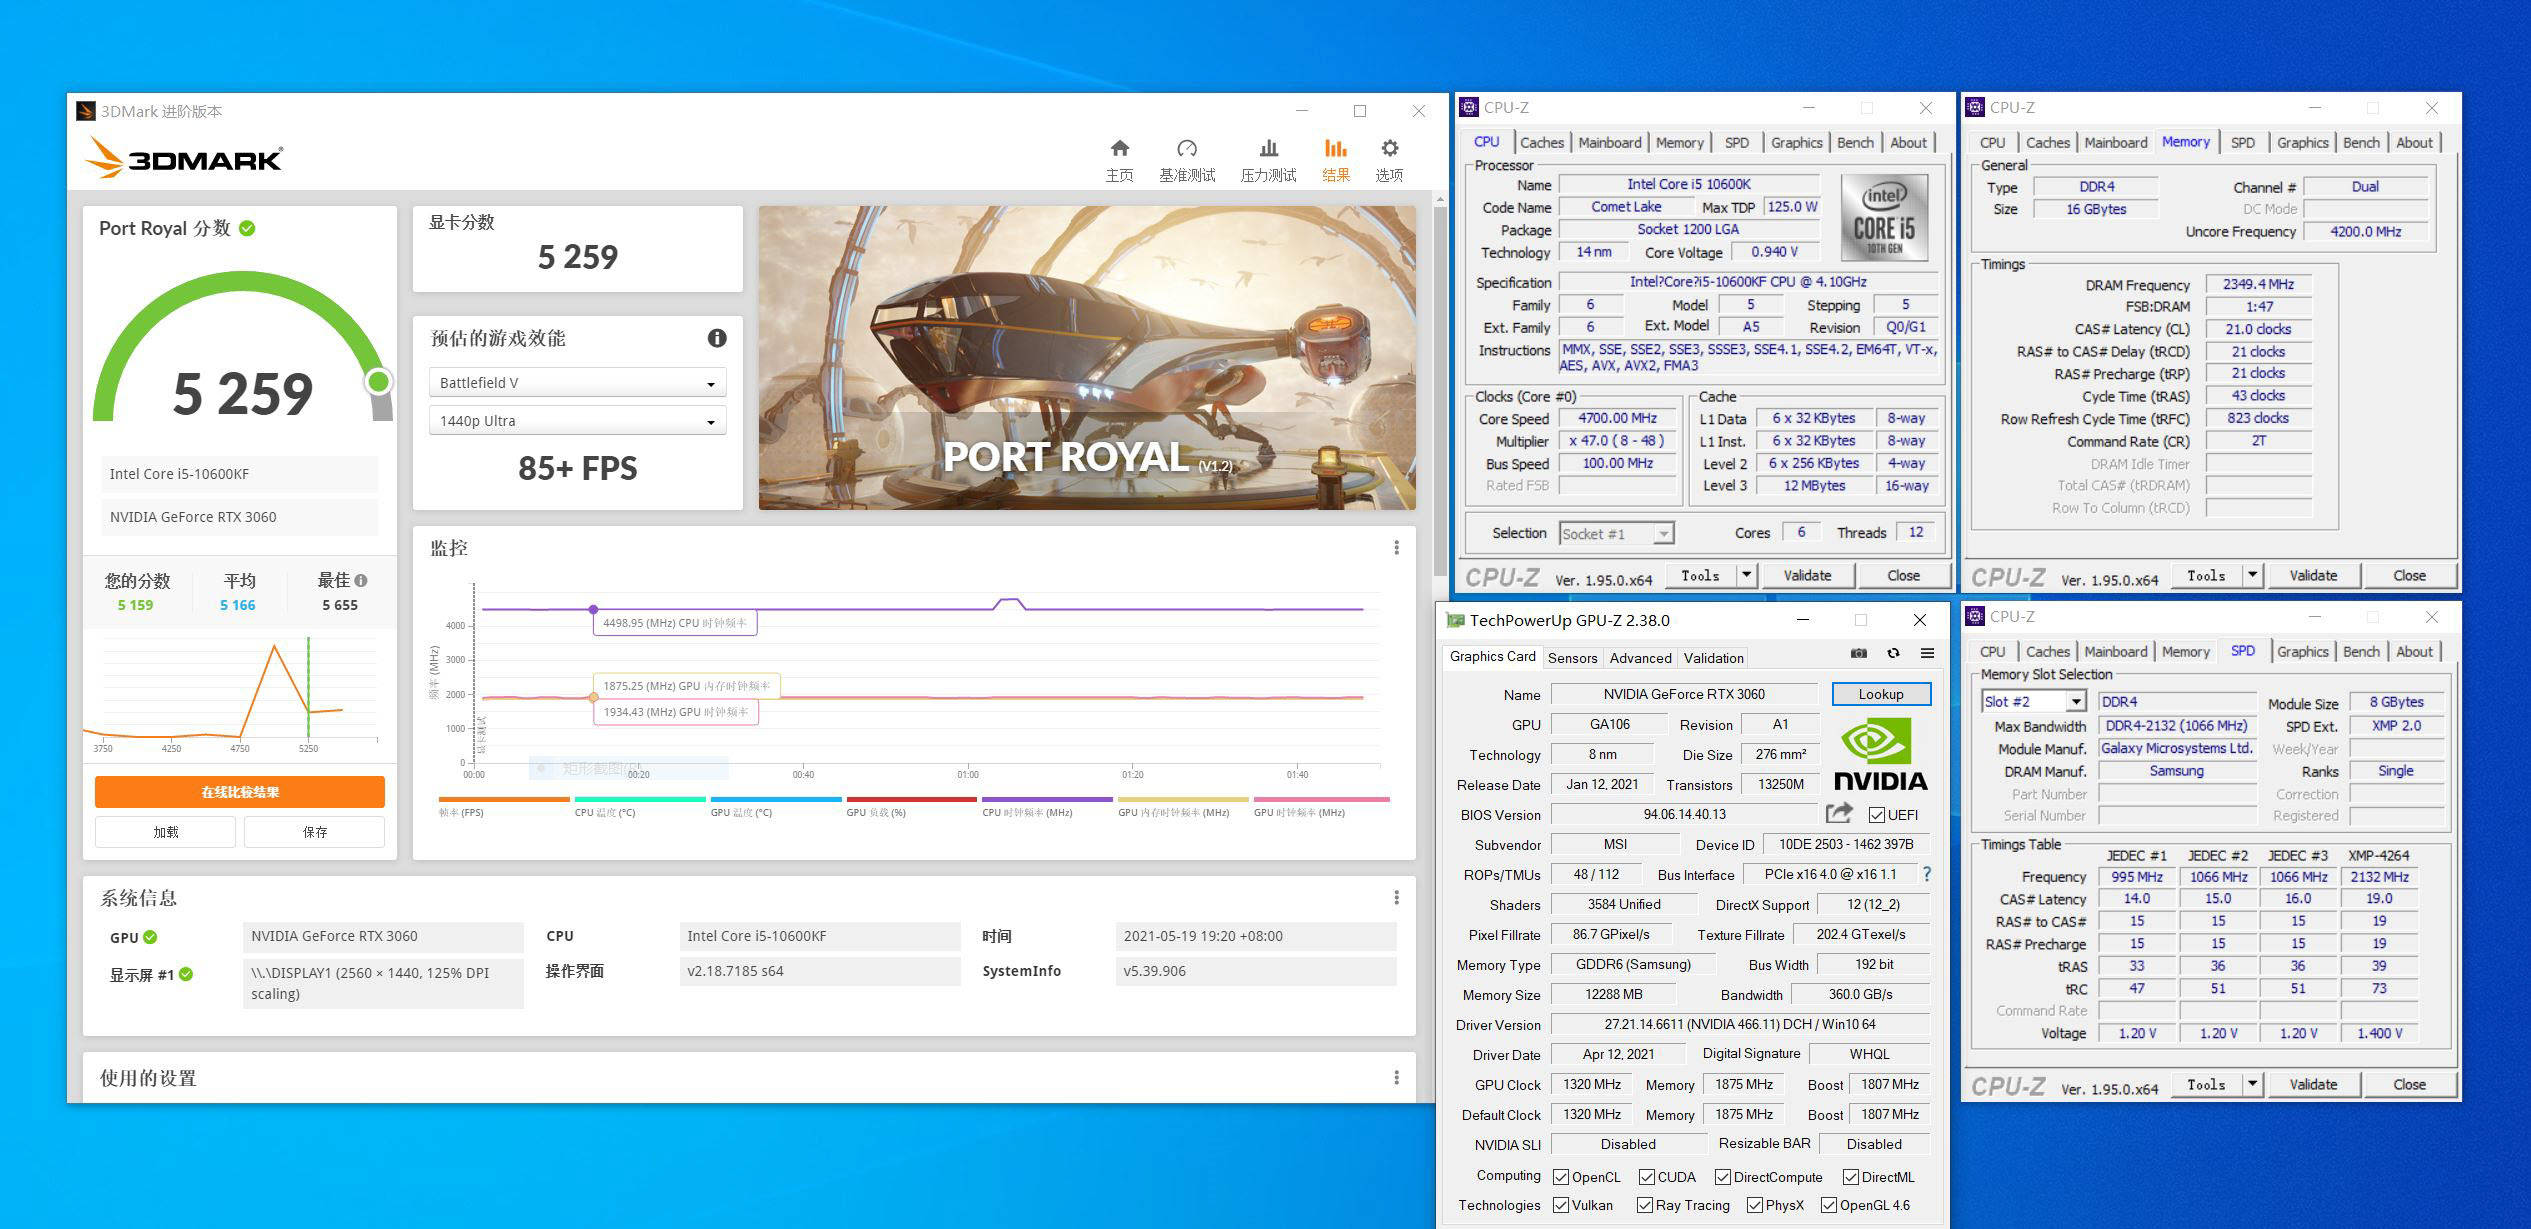Screen dimensions: 2531x1229
Task: Click the score distribution chart
Action: (240, 695)
